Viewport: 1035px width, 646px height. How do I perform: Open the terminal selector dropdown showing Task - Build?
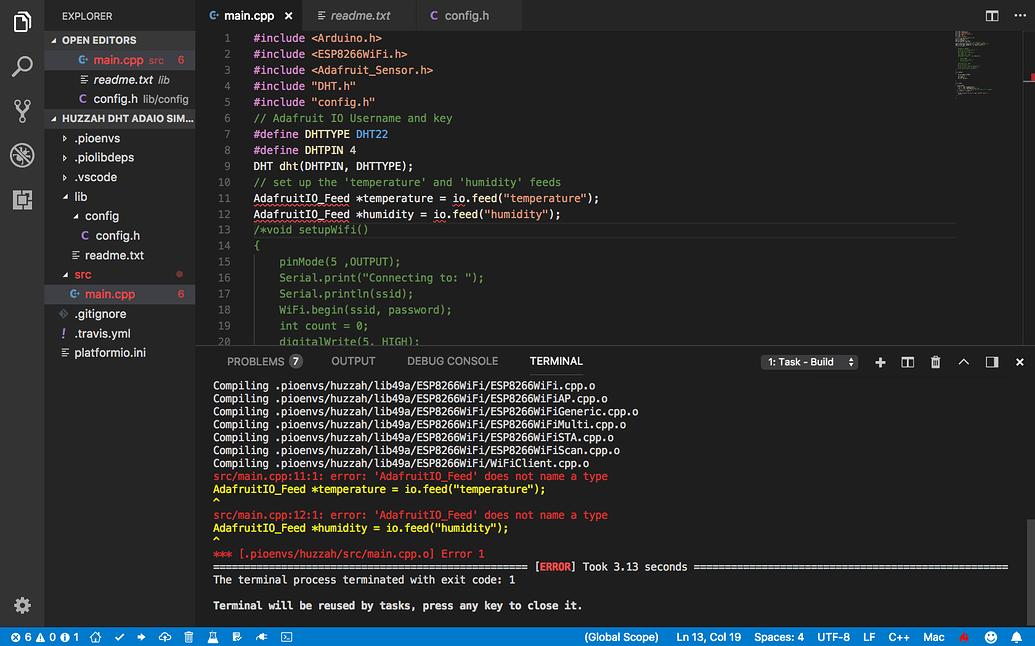coord(809,362)
